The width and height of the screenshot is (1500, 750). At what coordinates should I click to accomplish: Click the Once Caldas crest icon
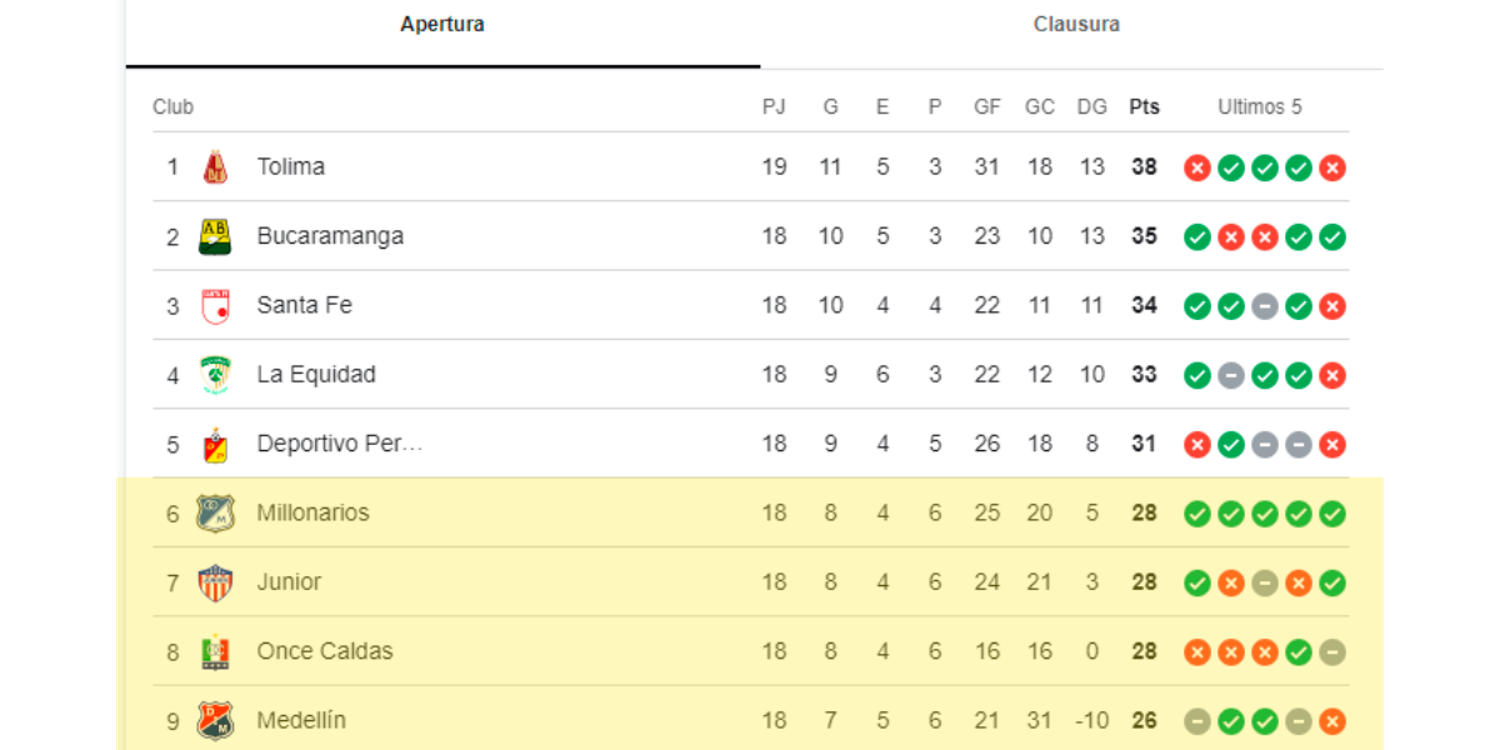215,652
